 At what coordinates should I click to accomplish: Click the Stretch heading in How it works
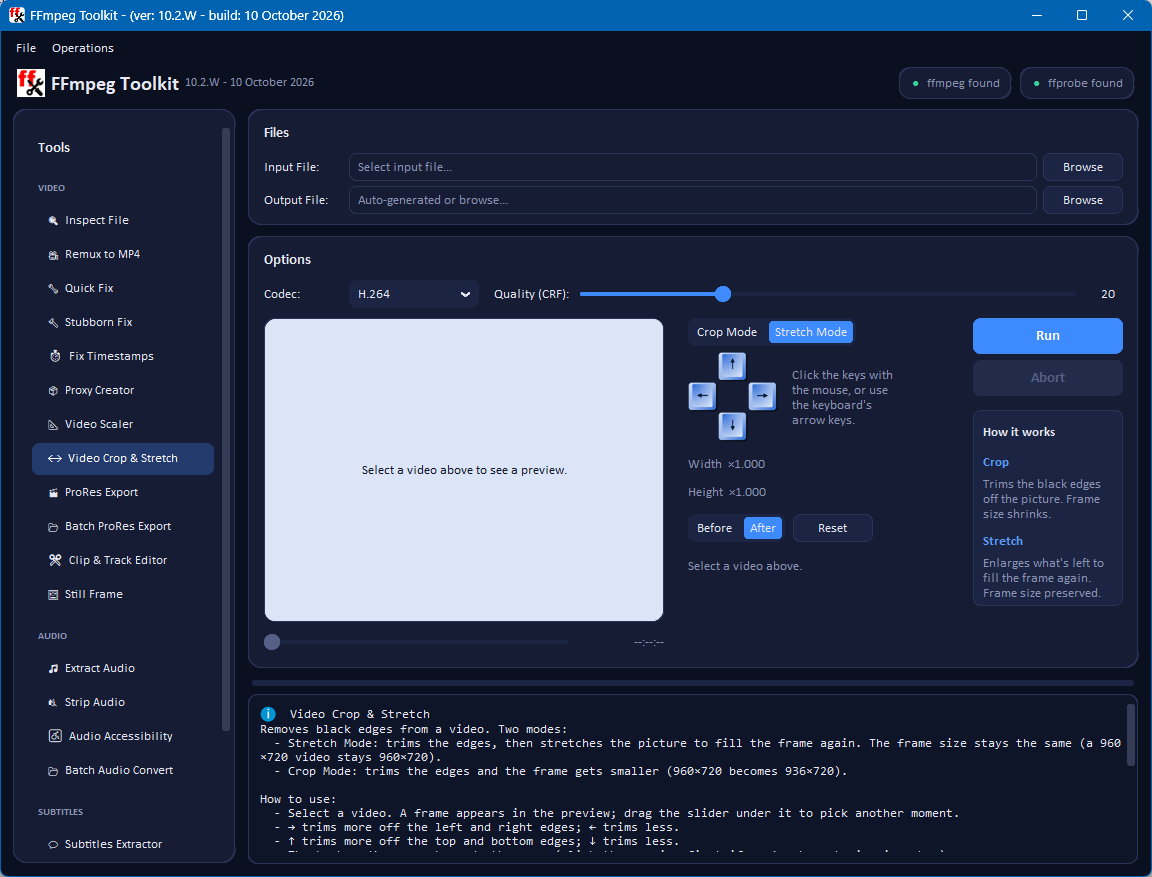point(1002,541)
